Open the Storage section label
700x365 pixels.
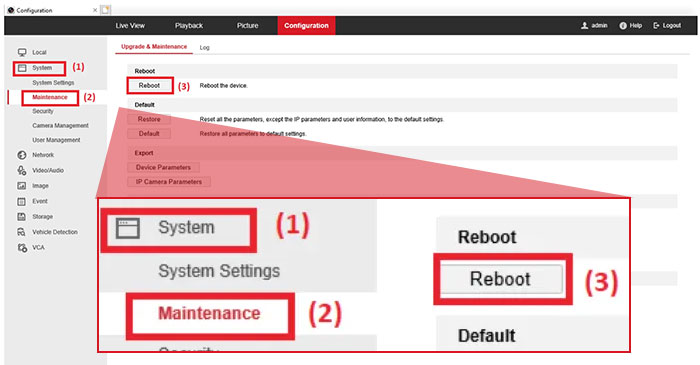[x=42, y=216]
